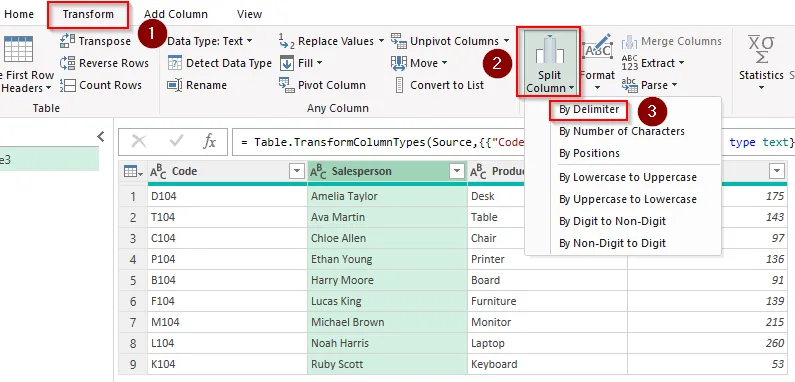Click the formula bar confirm checkmark icon

[176, 142]
